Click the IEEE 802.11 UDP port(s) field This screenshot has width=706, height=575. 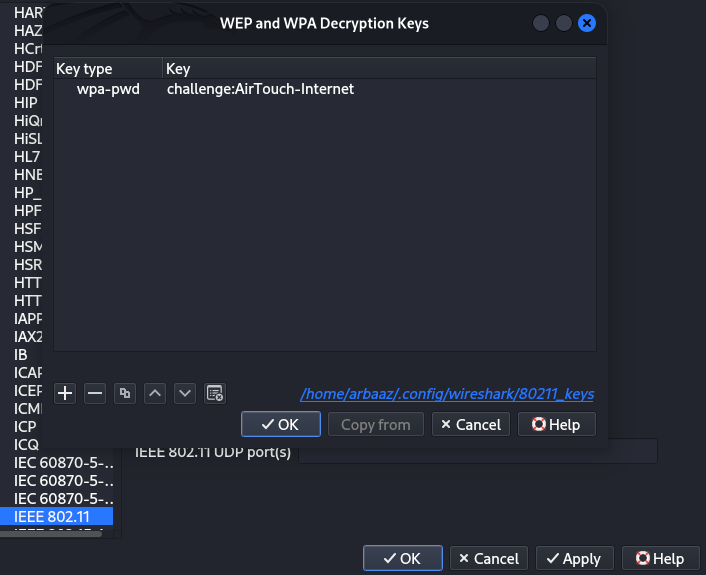[x=477, y=452]
